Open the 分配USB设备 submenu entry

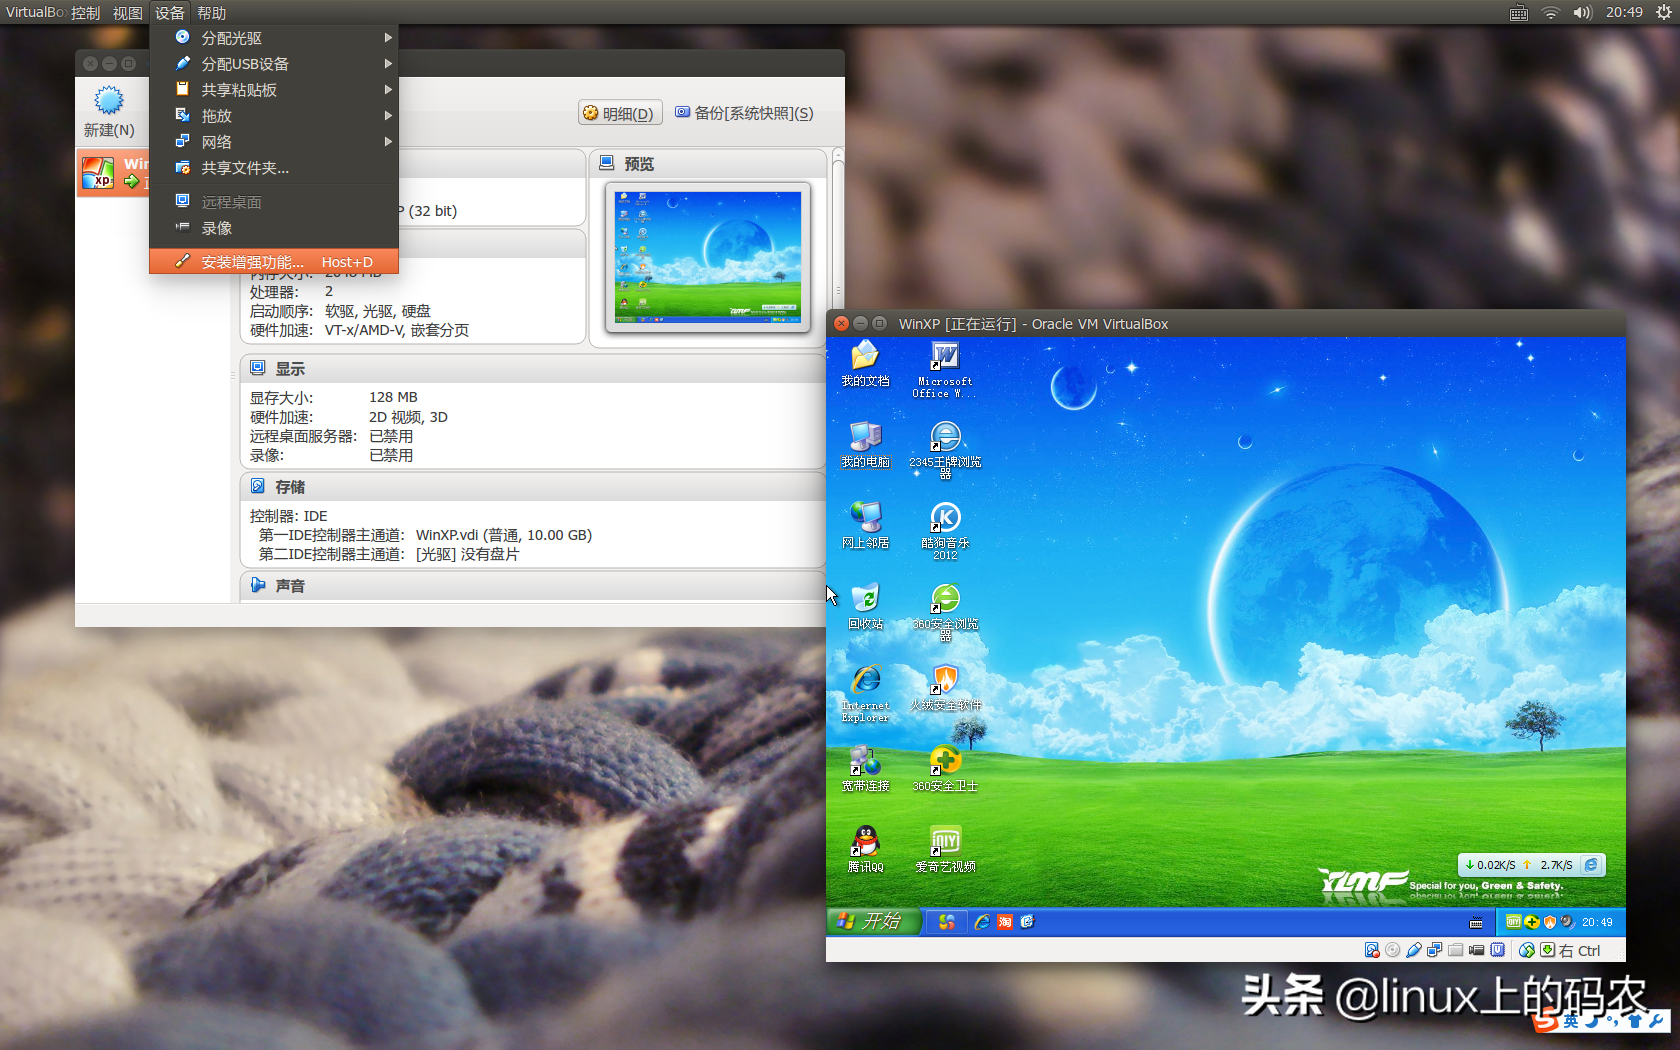coord(274,64)
